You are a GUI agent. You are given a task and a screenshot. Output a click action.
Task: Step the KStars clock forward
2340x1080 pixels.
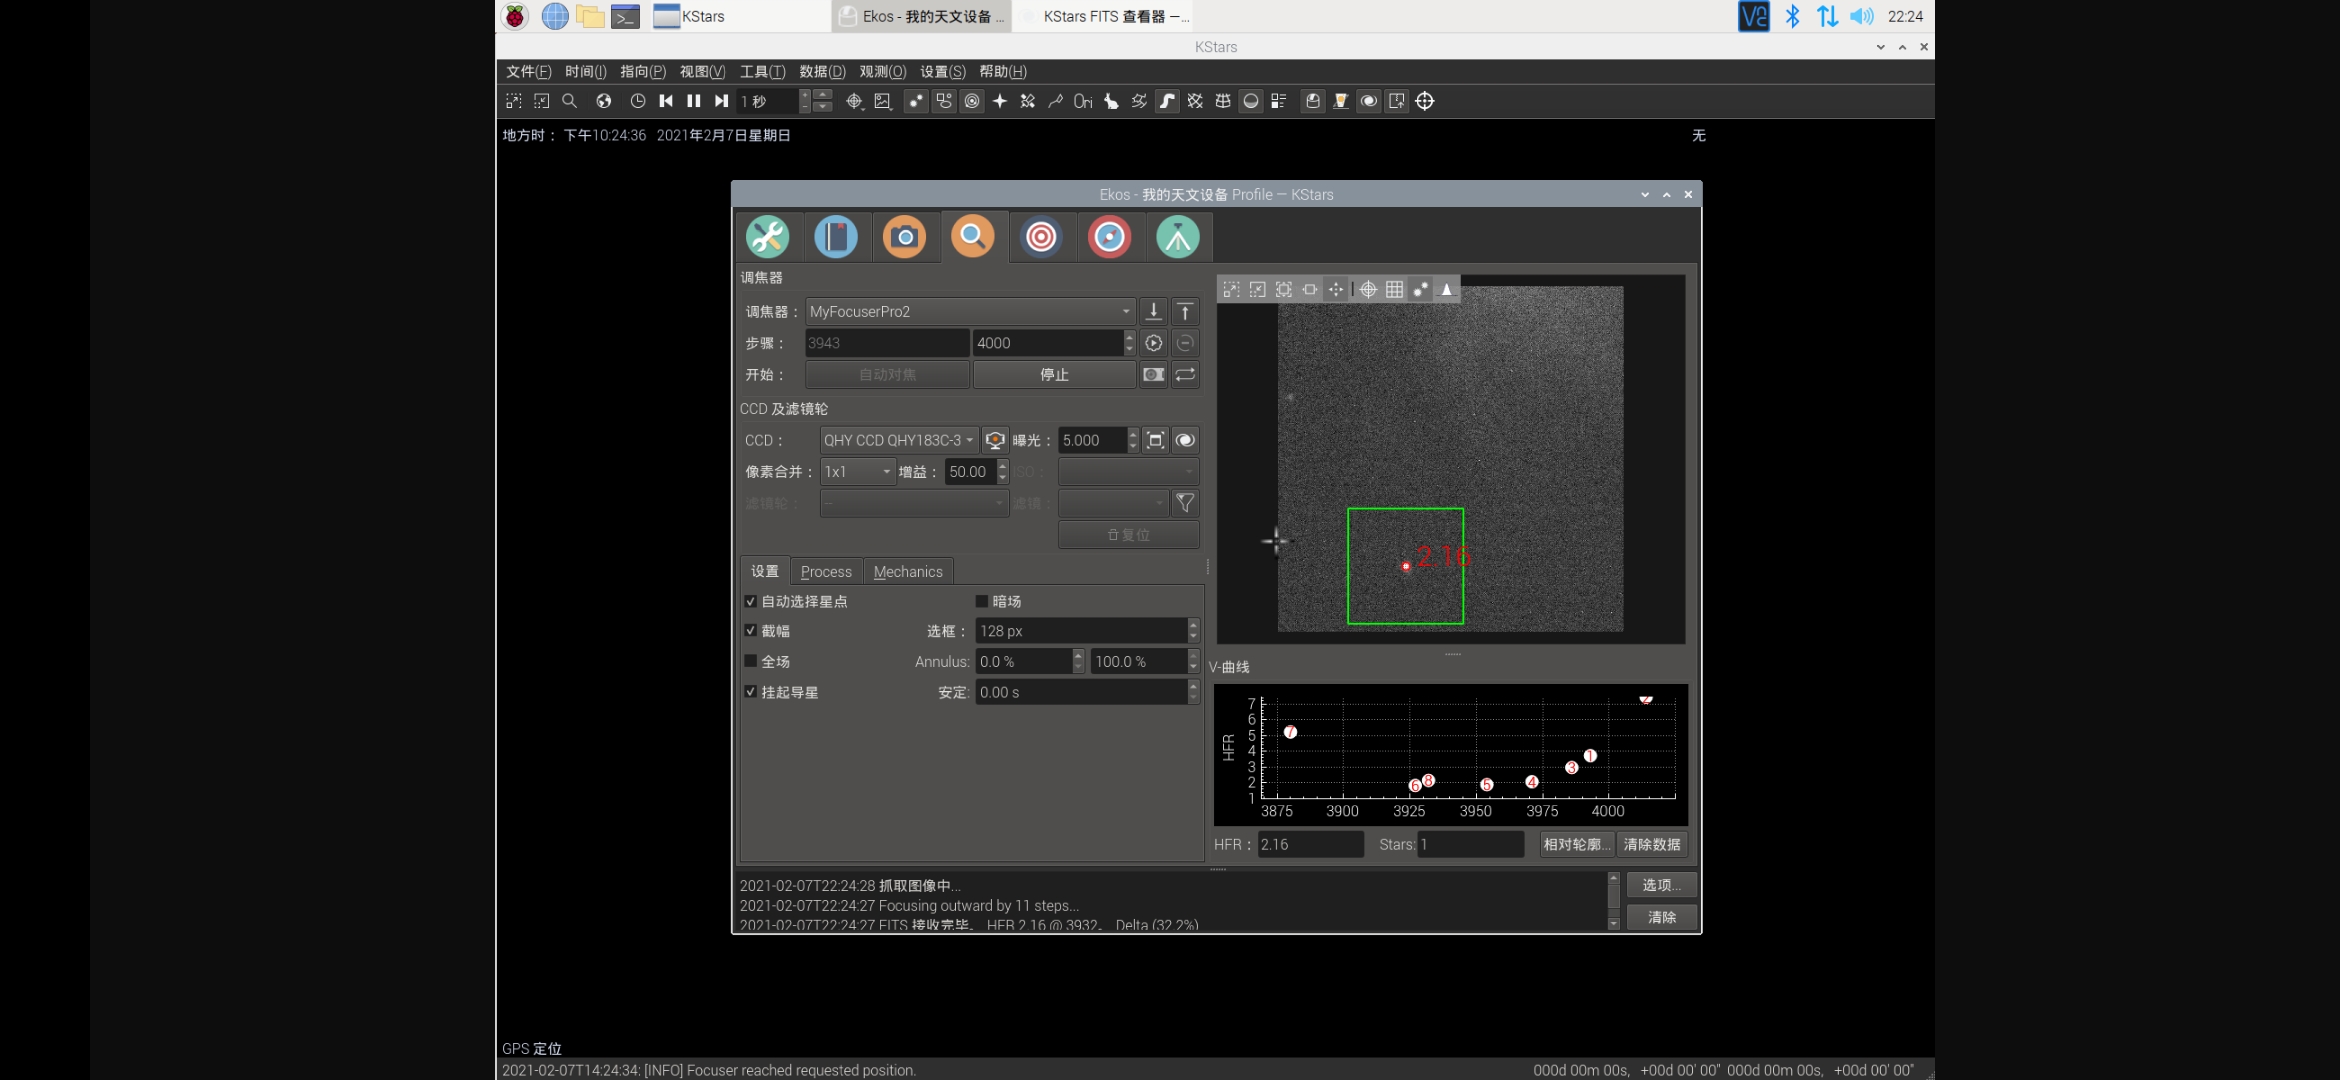click(721, 101)
